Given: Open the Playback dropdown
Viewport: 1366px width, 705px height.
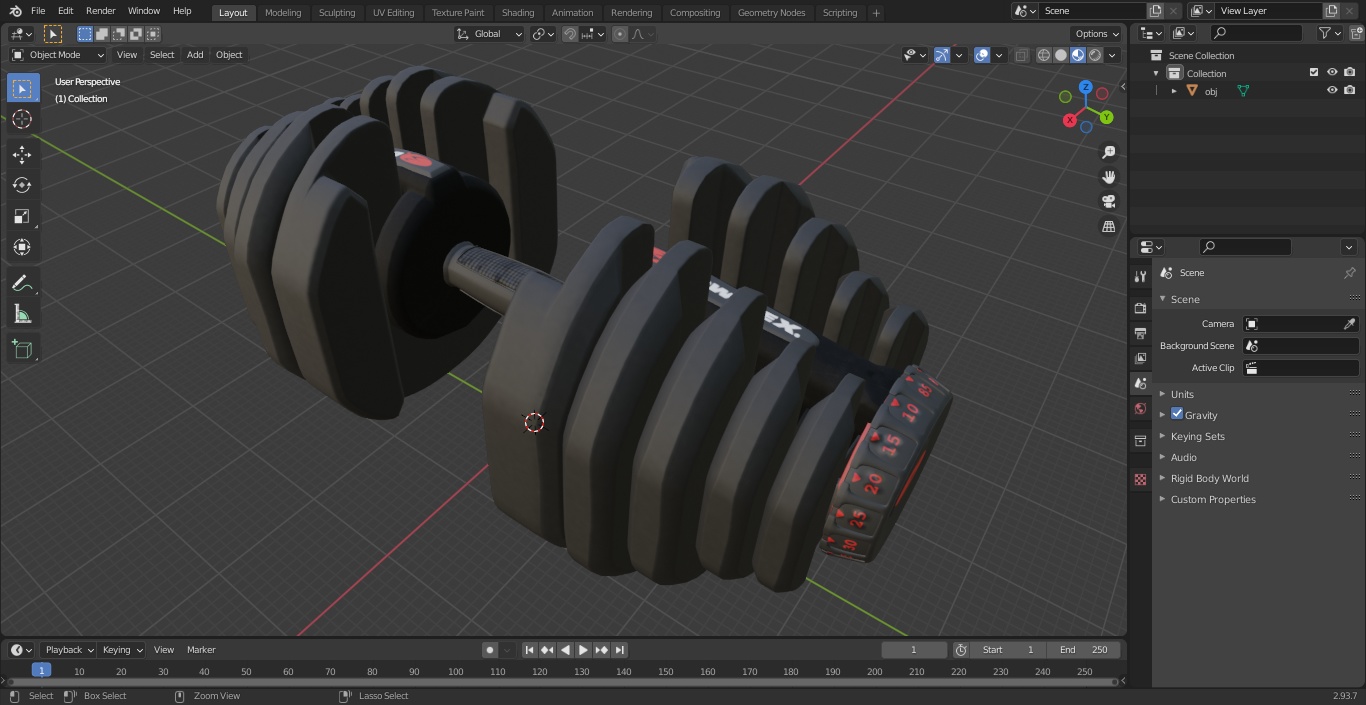Looking at the screenshot, I should click(x=68, y=650).
